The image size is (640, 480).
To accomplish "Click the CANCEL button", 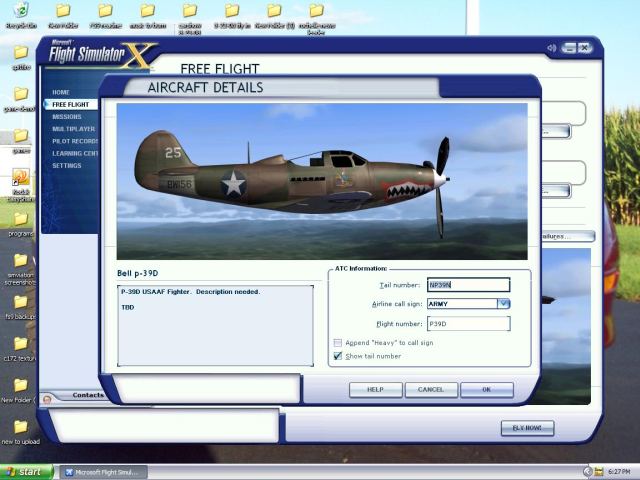I will [431, 390].
